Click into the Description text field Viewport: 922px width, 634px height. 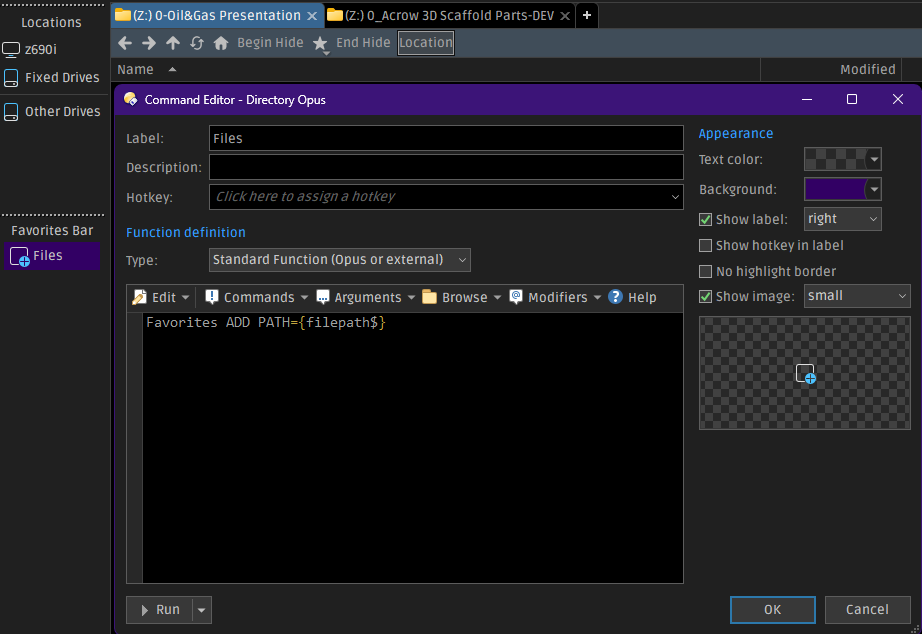click(x=446, y=167)
